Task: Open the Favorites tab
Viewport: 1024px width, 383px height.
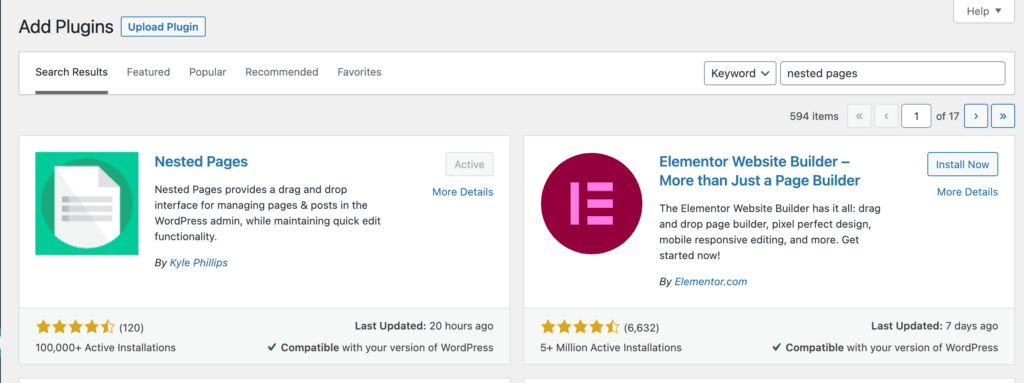Action: point(359,72)
